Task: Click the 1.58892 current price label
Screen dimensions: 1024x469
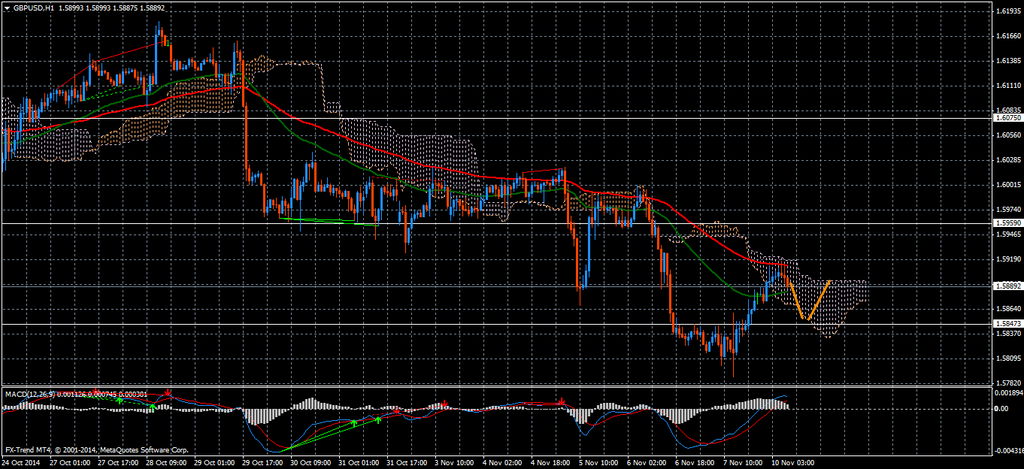Action: 1007,286
